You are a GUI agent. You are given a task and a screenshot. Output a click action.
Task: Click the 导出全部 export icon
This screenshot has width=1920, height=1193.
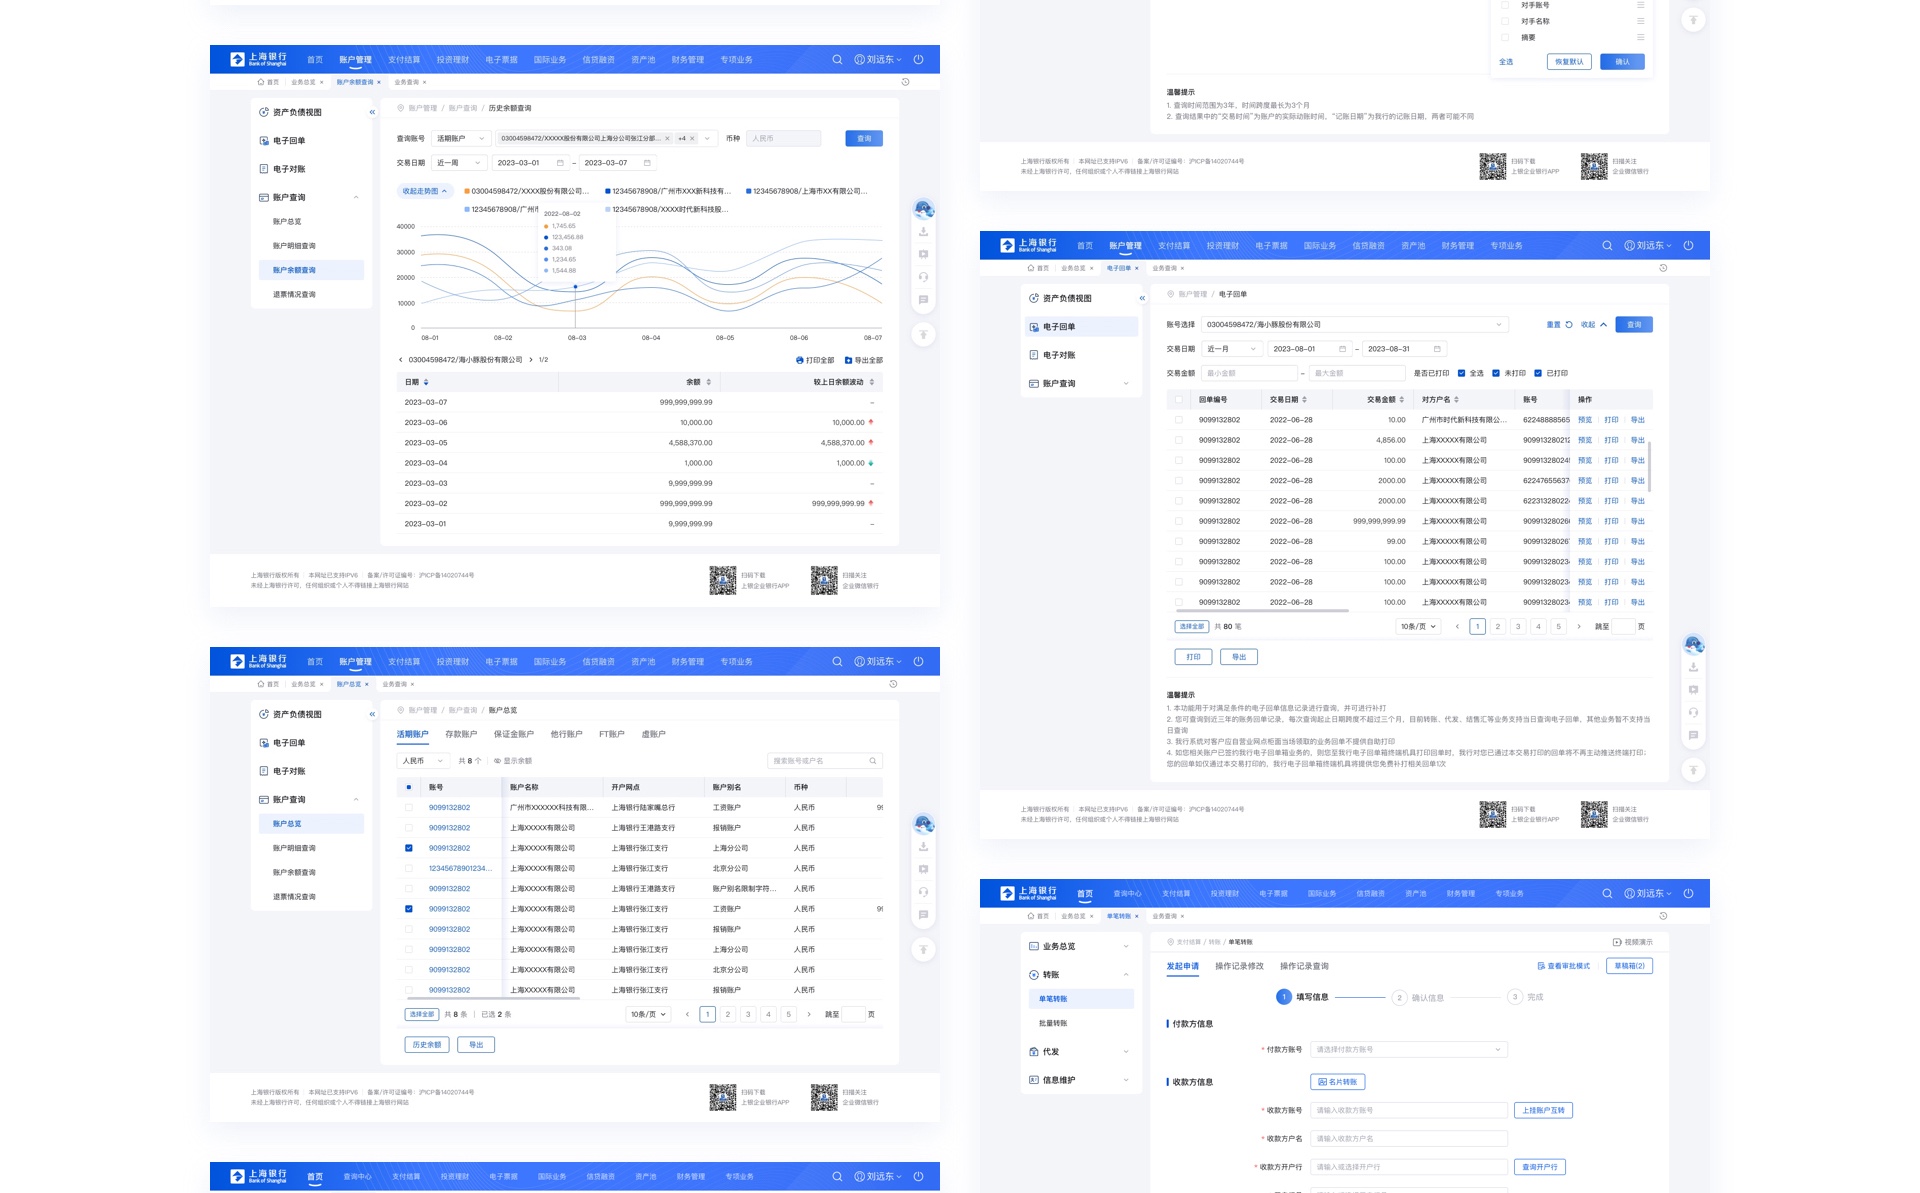pos(848,360)
